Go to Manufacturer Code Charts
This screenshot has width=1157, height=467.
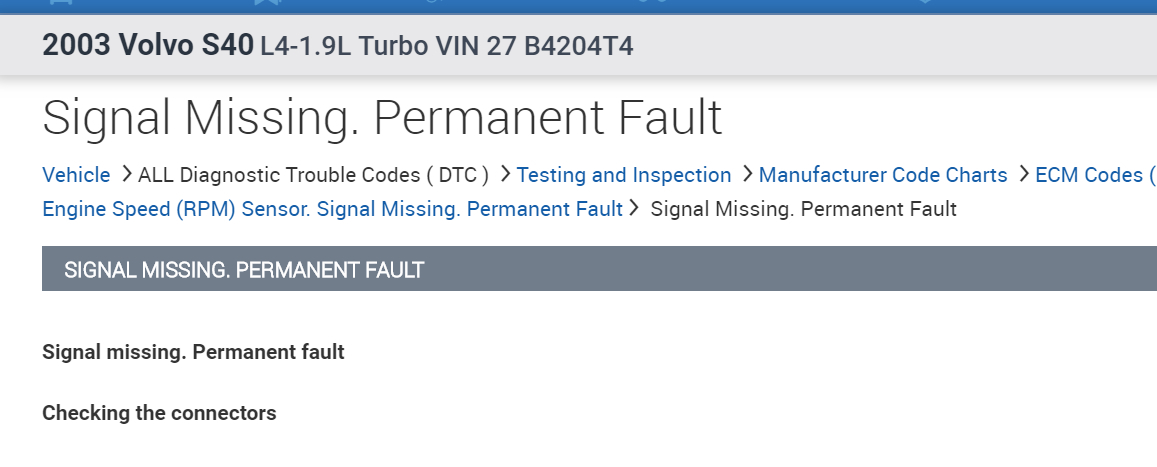click(883, 175)
